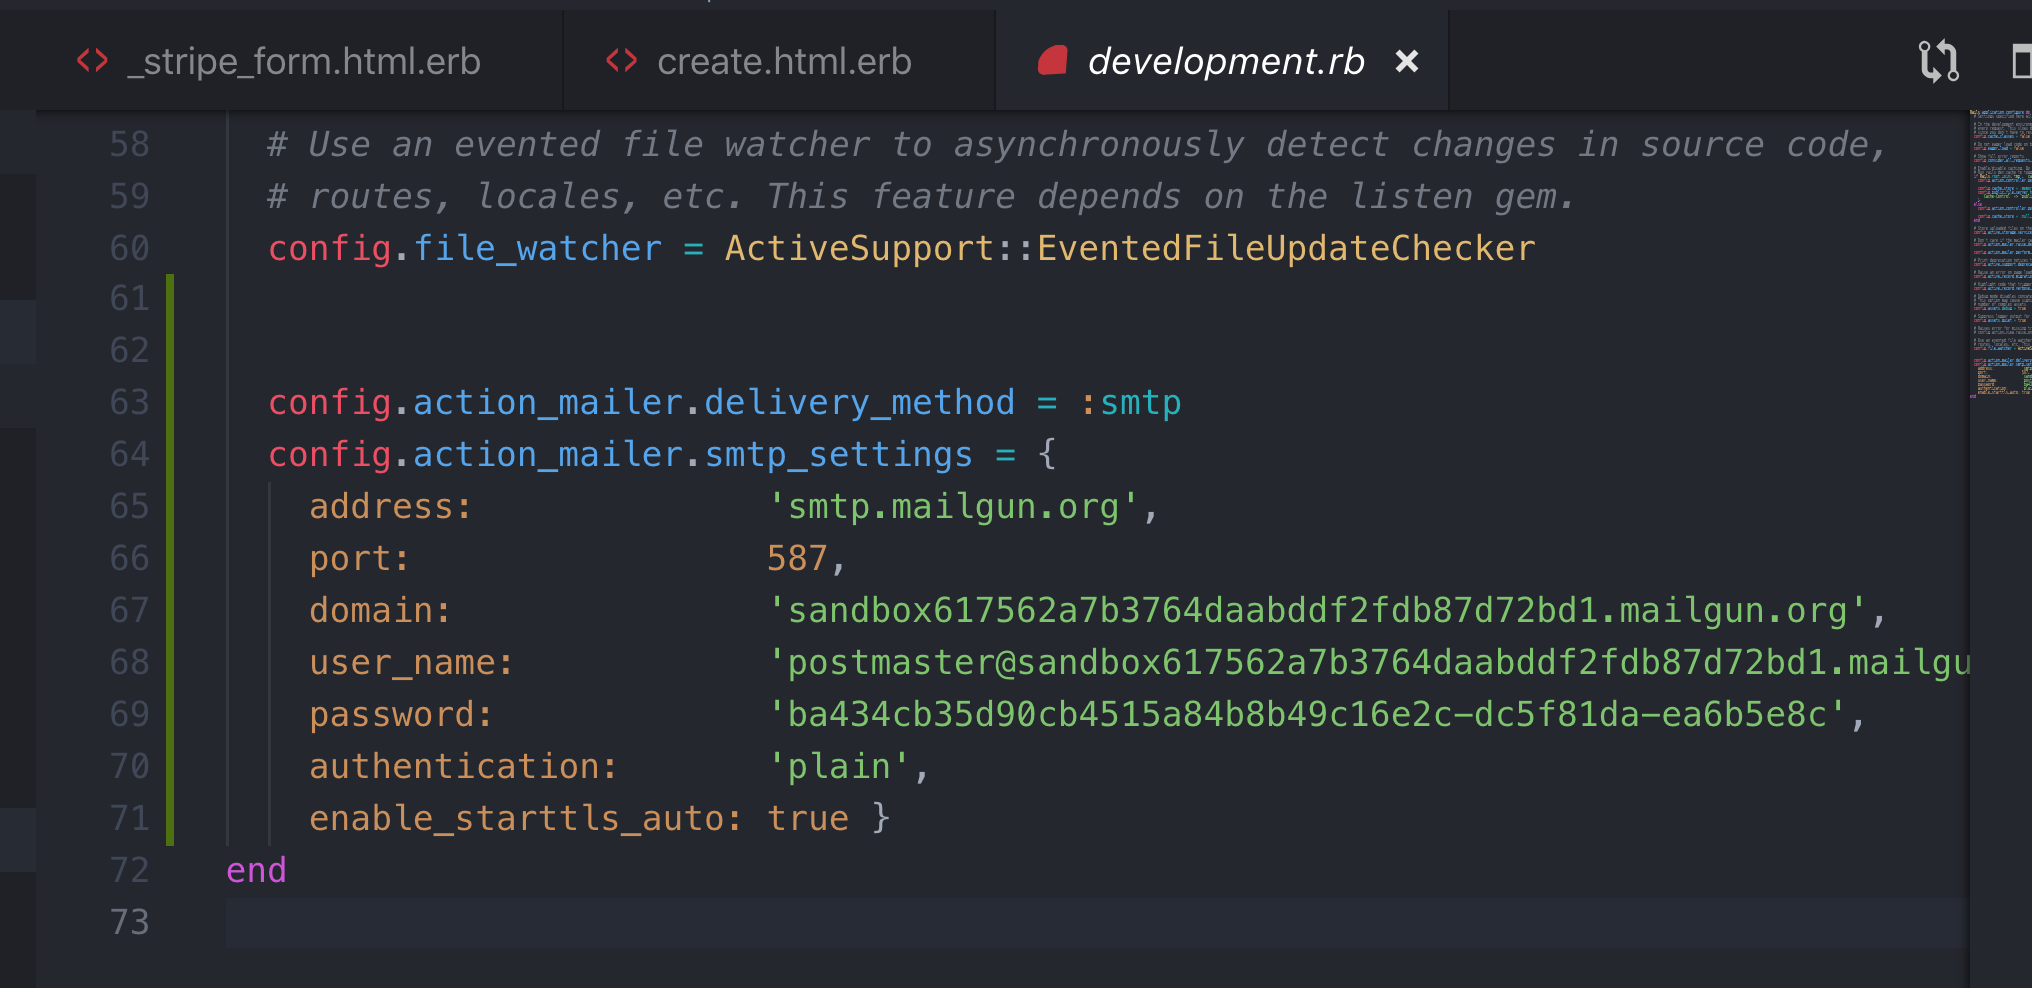Image resolution: width=2032 pixels, height=988 pixels.
Task: Click the 'domain:' key
Action: point(380,611)
